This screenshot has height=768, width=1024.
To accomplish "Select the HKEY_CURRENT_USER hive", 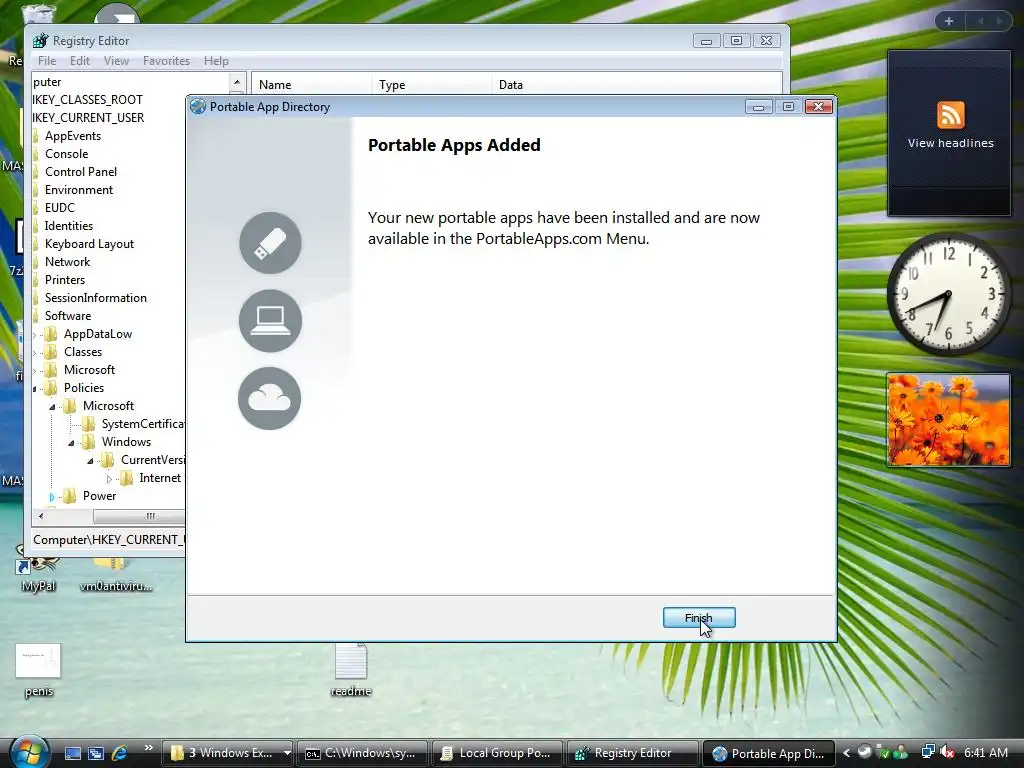I will (88, 118).
